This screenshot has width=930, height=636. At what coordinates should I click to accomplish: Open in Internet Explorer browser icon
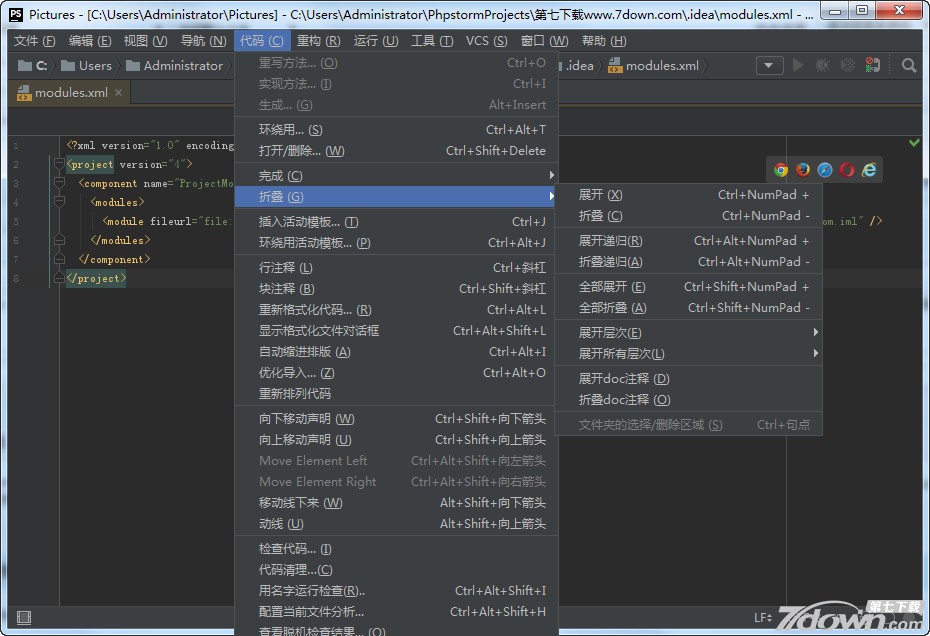pos(870,170)
